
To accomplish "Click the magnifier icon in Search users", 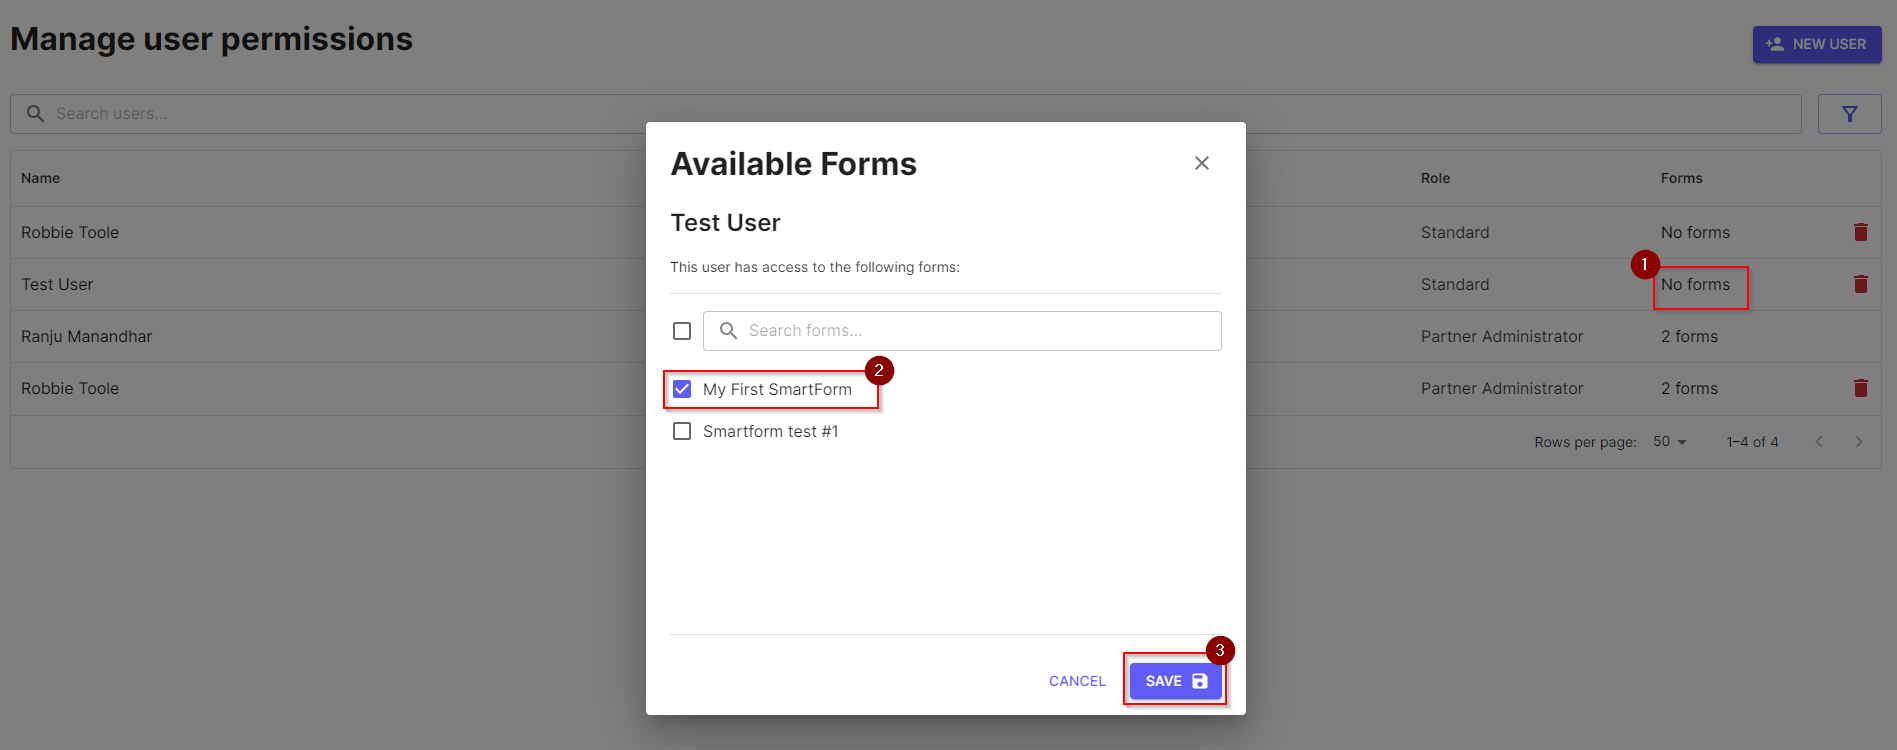I will (35, 114).
